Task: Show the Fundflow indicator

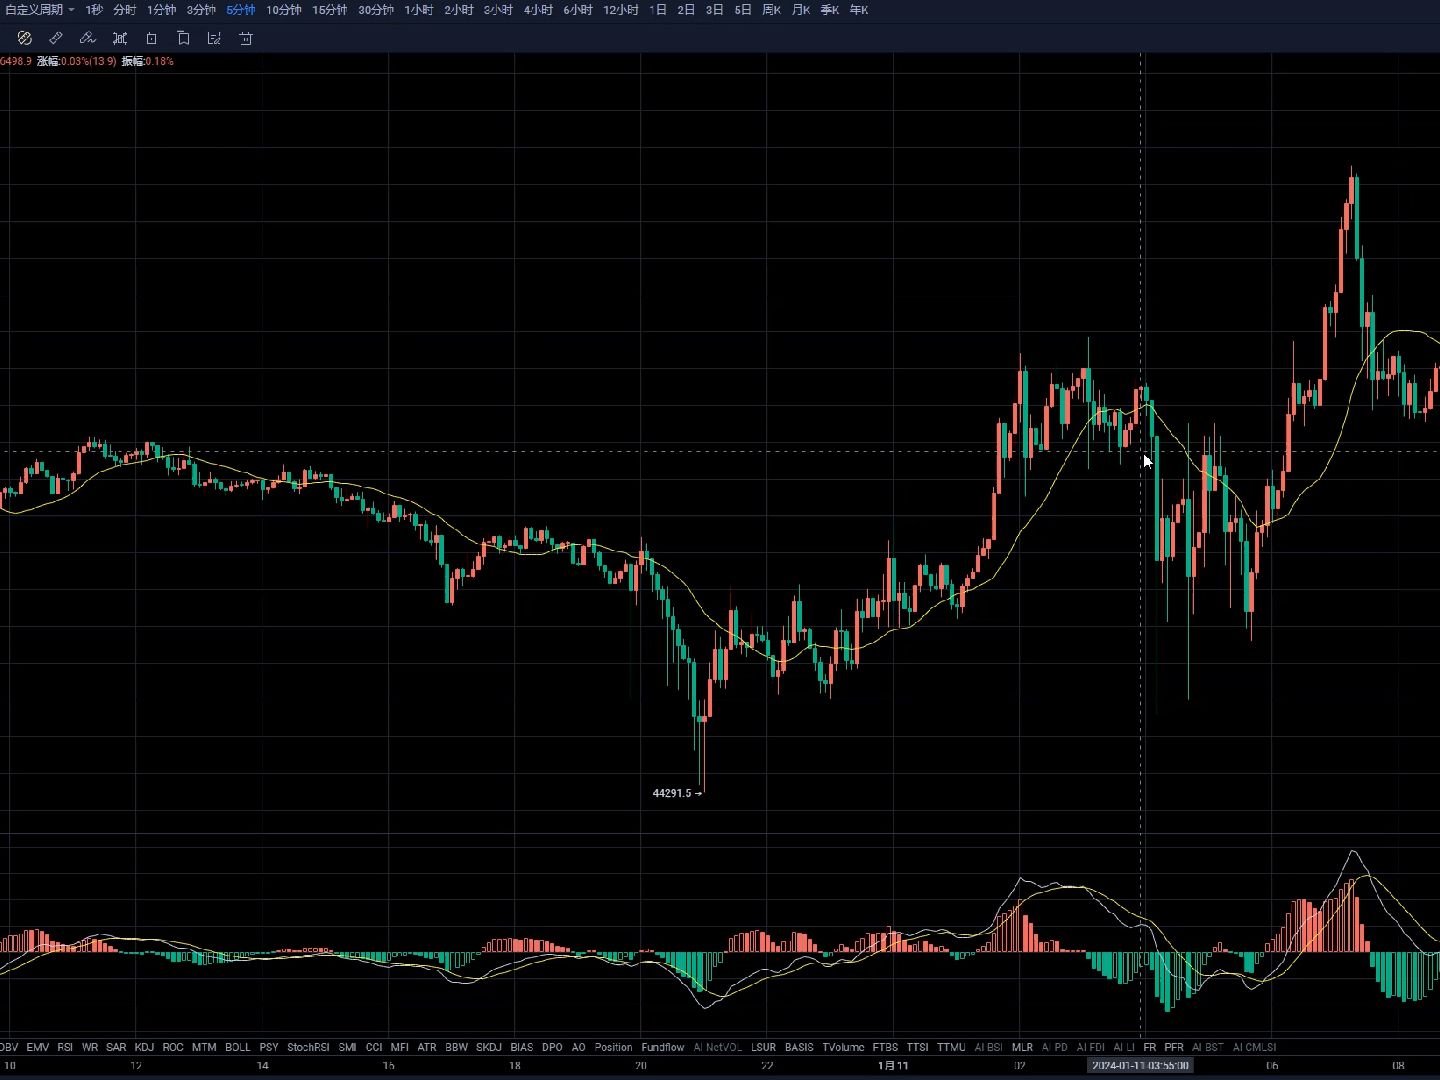Action: [663, 1047]
